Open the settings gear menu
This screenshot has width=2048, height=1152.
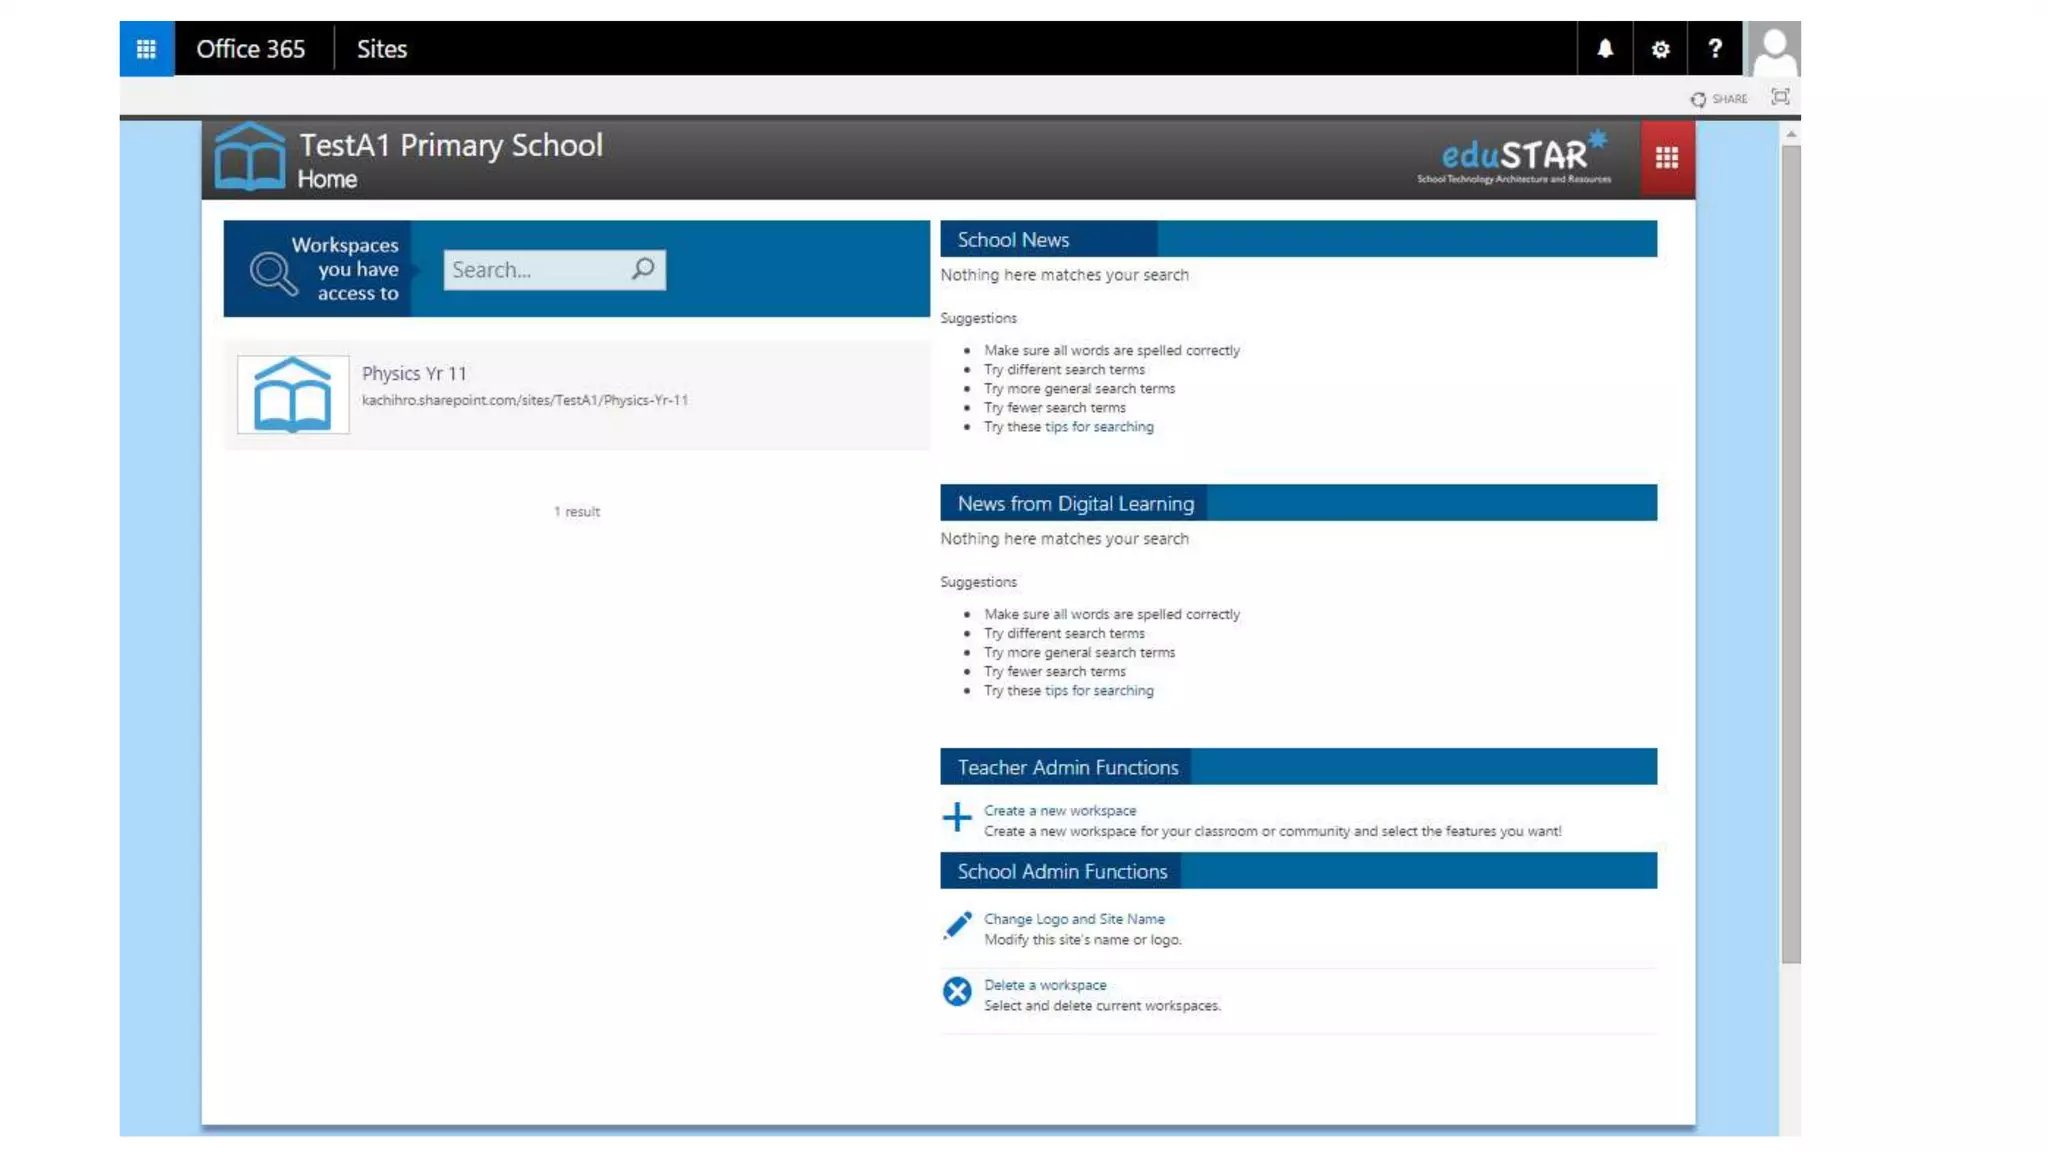pyautogui.click(x=1660, y=48)
